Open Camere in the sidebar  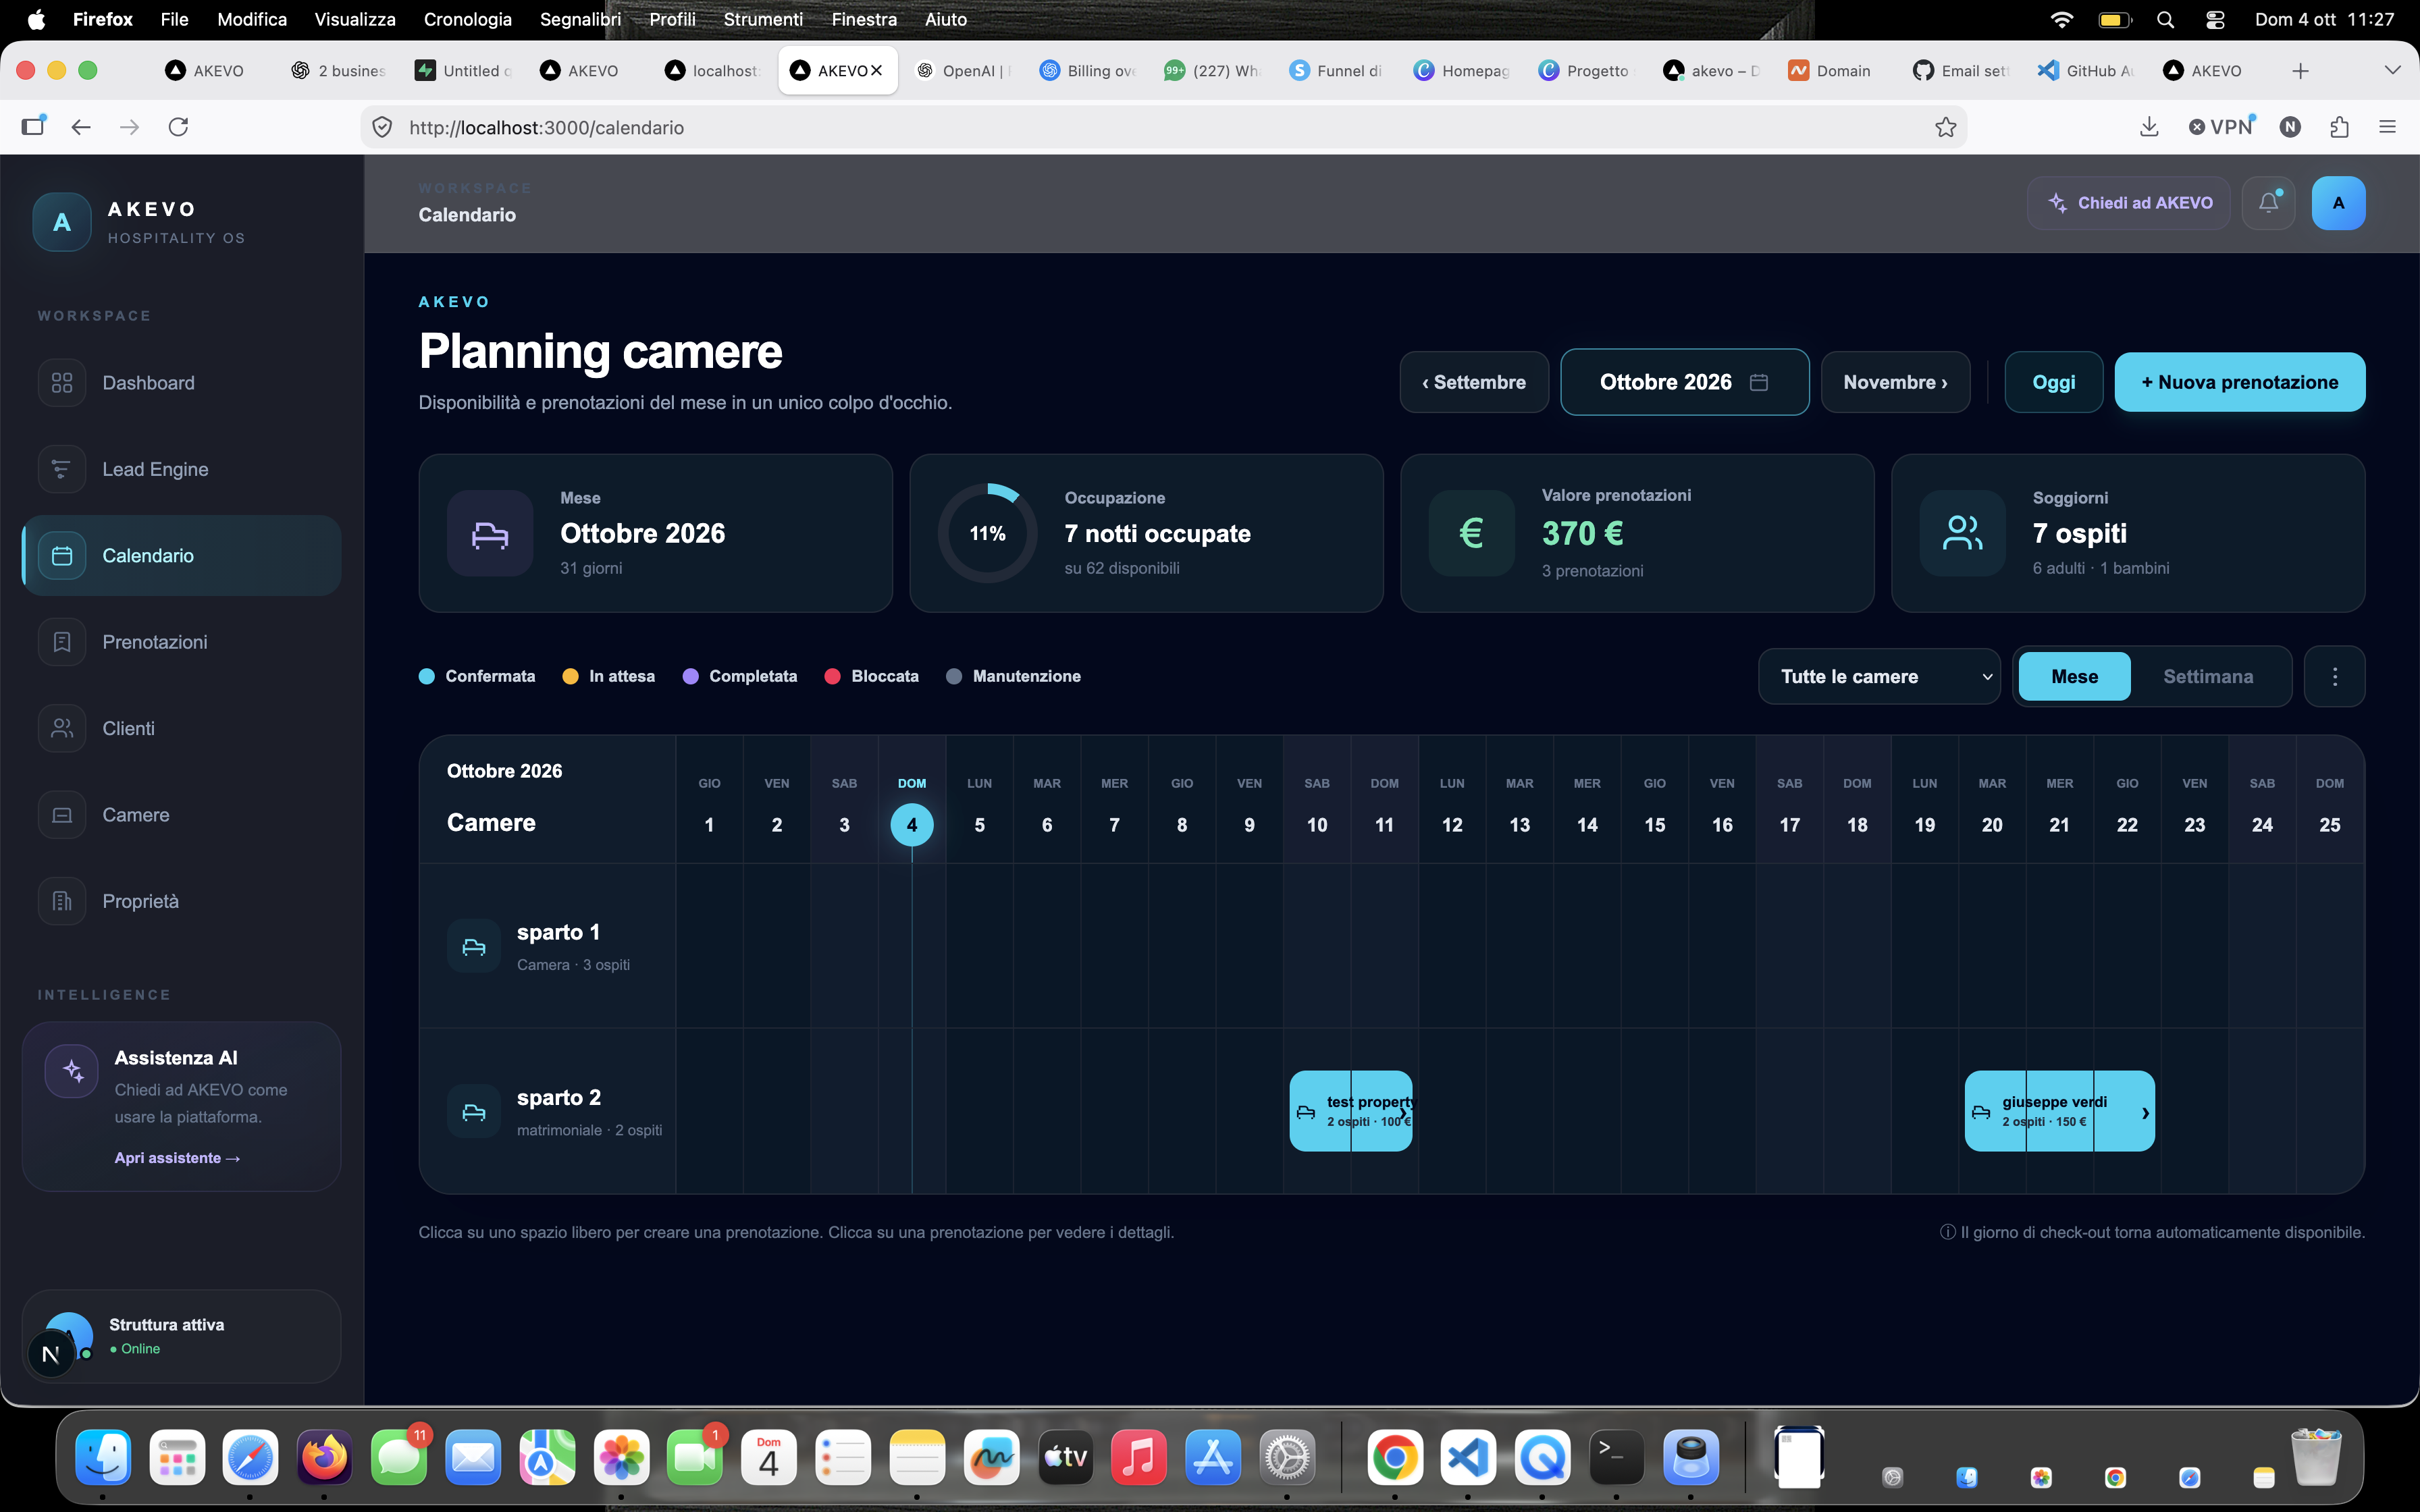pyautogui.click(x=181, y=815)
